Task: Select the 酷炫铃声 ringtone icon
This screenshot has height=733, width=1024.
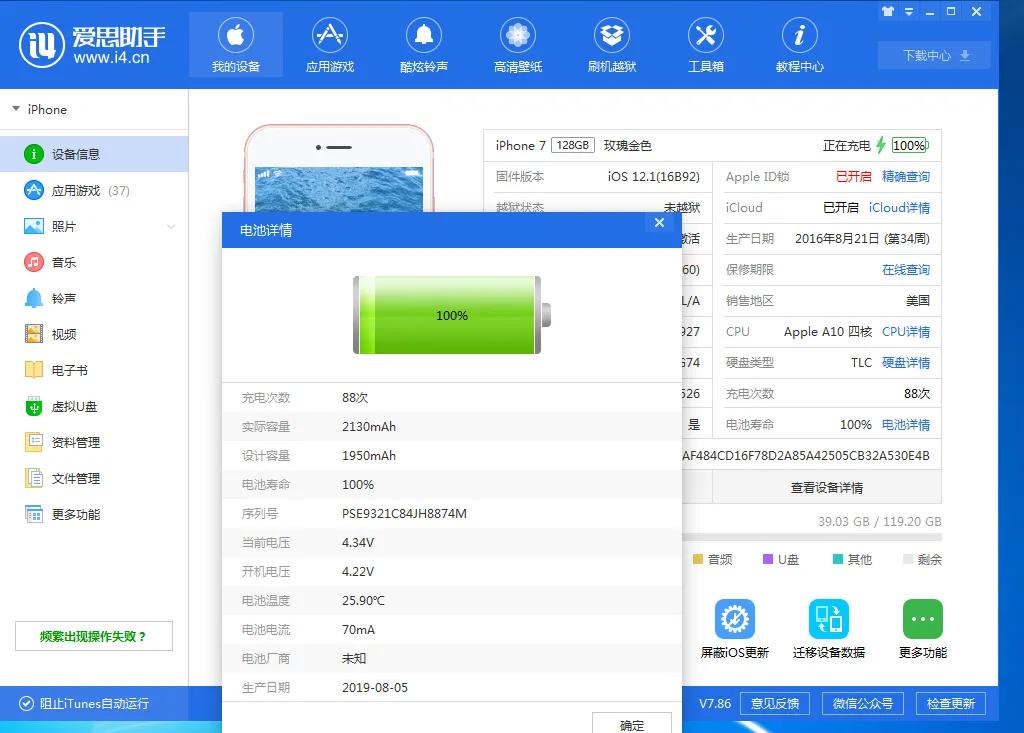Action: coord(424,44)
